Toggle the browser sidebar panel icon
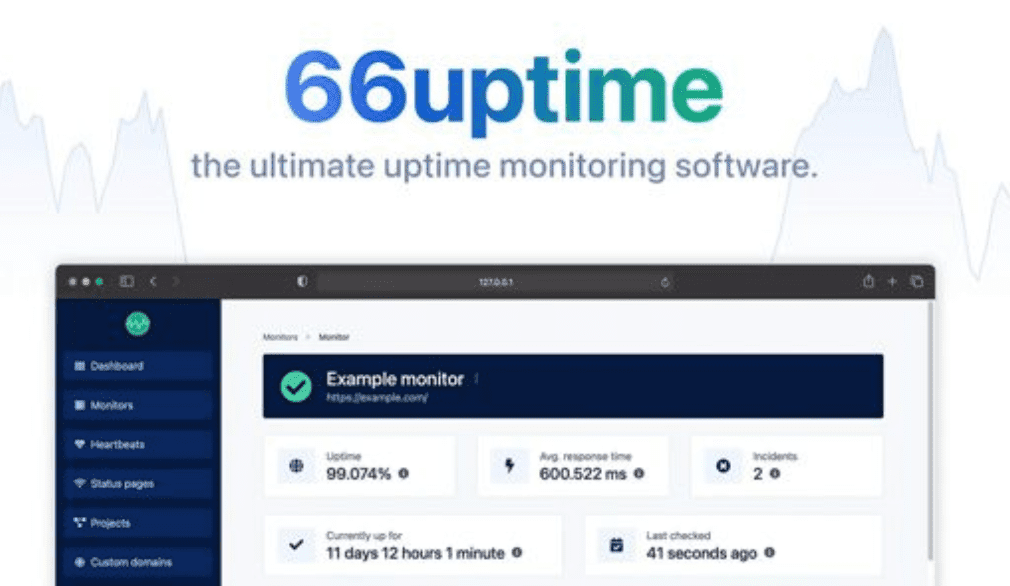1010x586 pixels. point(127,282)
